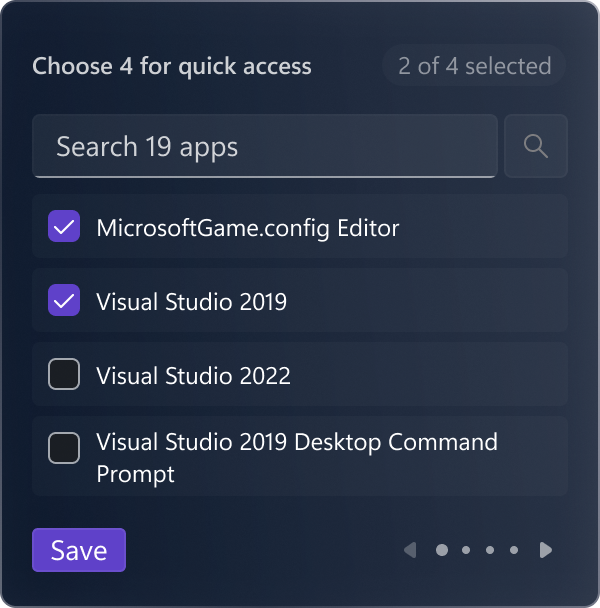Image resolution: width=600 pixels, height=608 pixels.
Task: Click blank space in Visual Studio 2022 row
Action: click(x=427, y=374)
